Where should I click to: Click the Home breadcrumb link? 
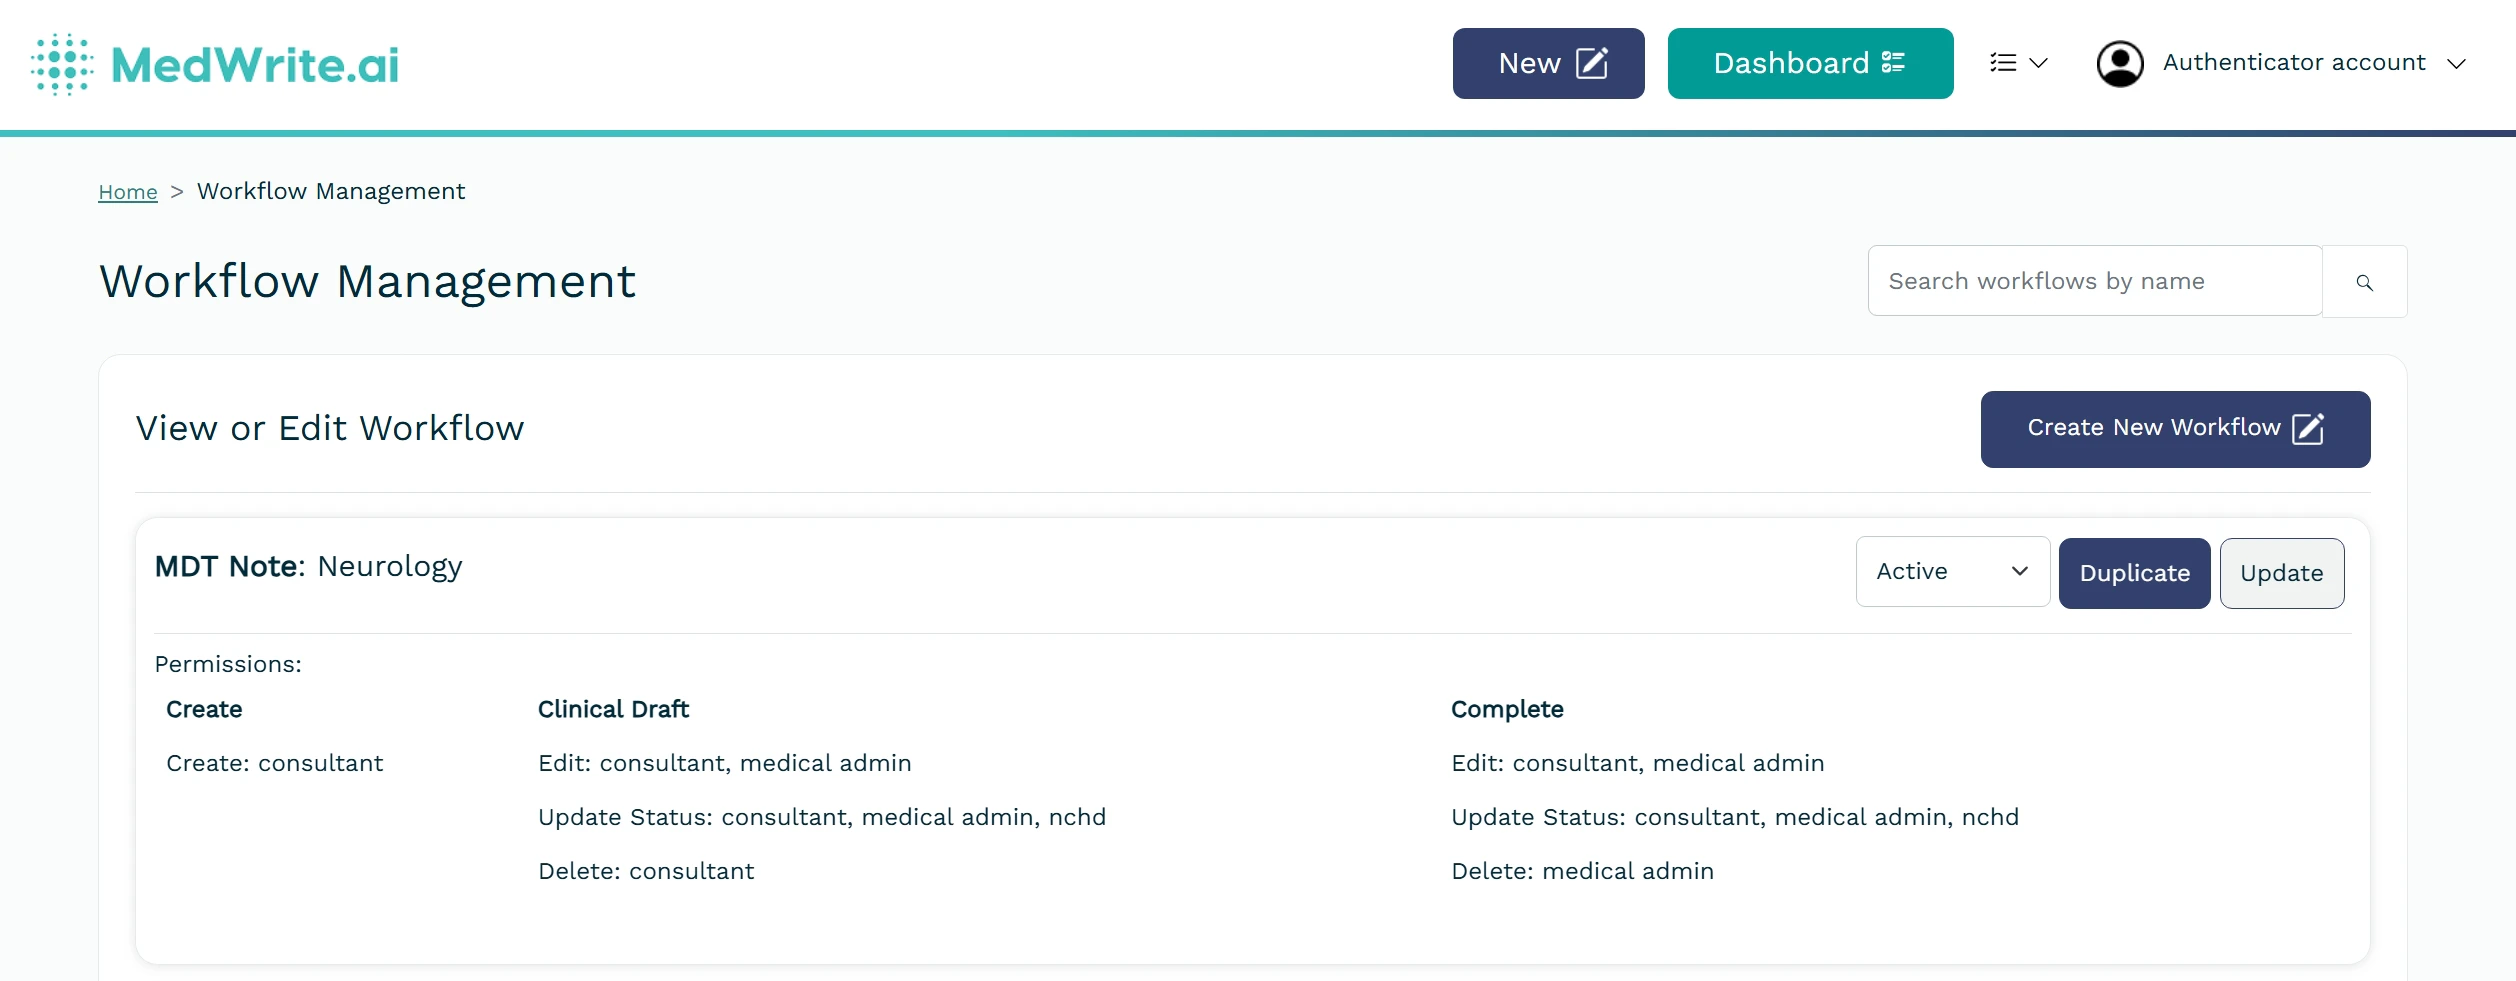pyautogui.click(x=127, y=191)
